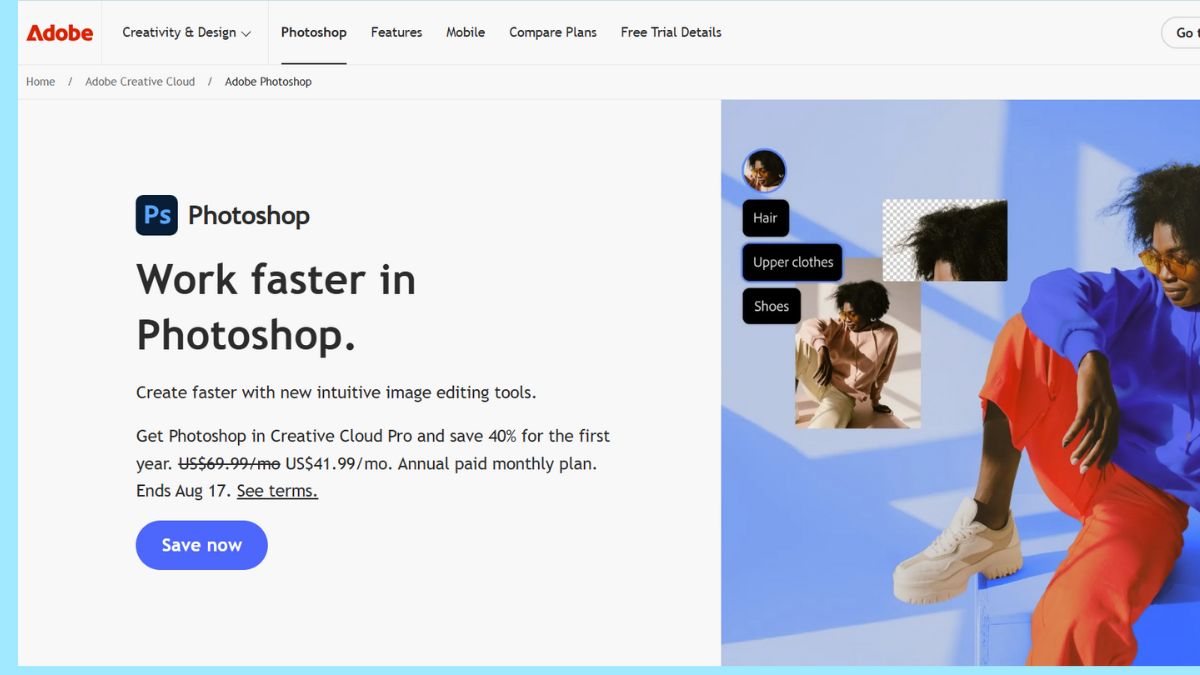
Task: Click the pink sweater photo thumbnail
Action: pos(858,353)
